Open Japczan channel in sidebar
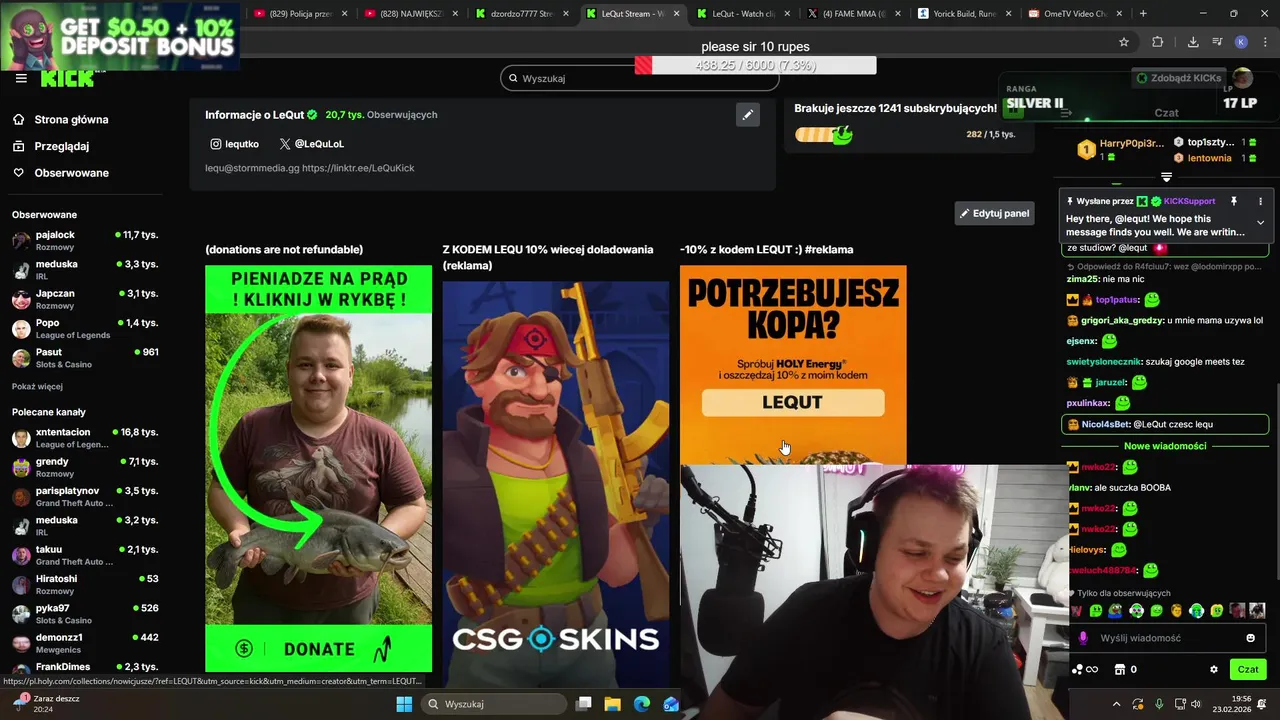 coord(85,299)
